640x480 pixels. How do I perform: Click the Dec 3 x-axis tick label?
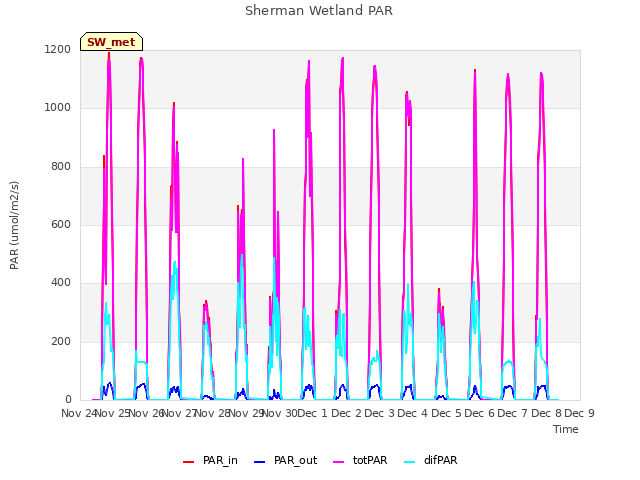click(x=379, y=413)
